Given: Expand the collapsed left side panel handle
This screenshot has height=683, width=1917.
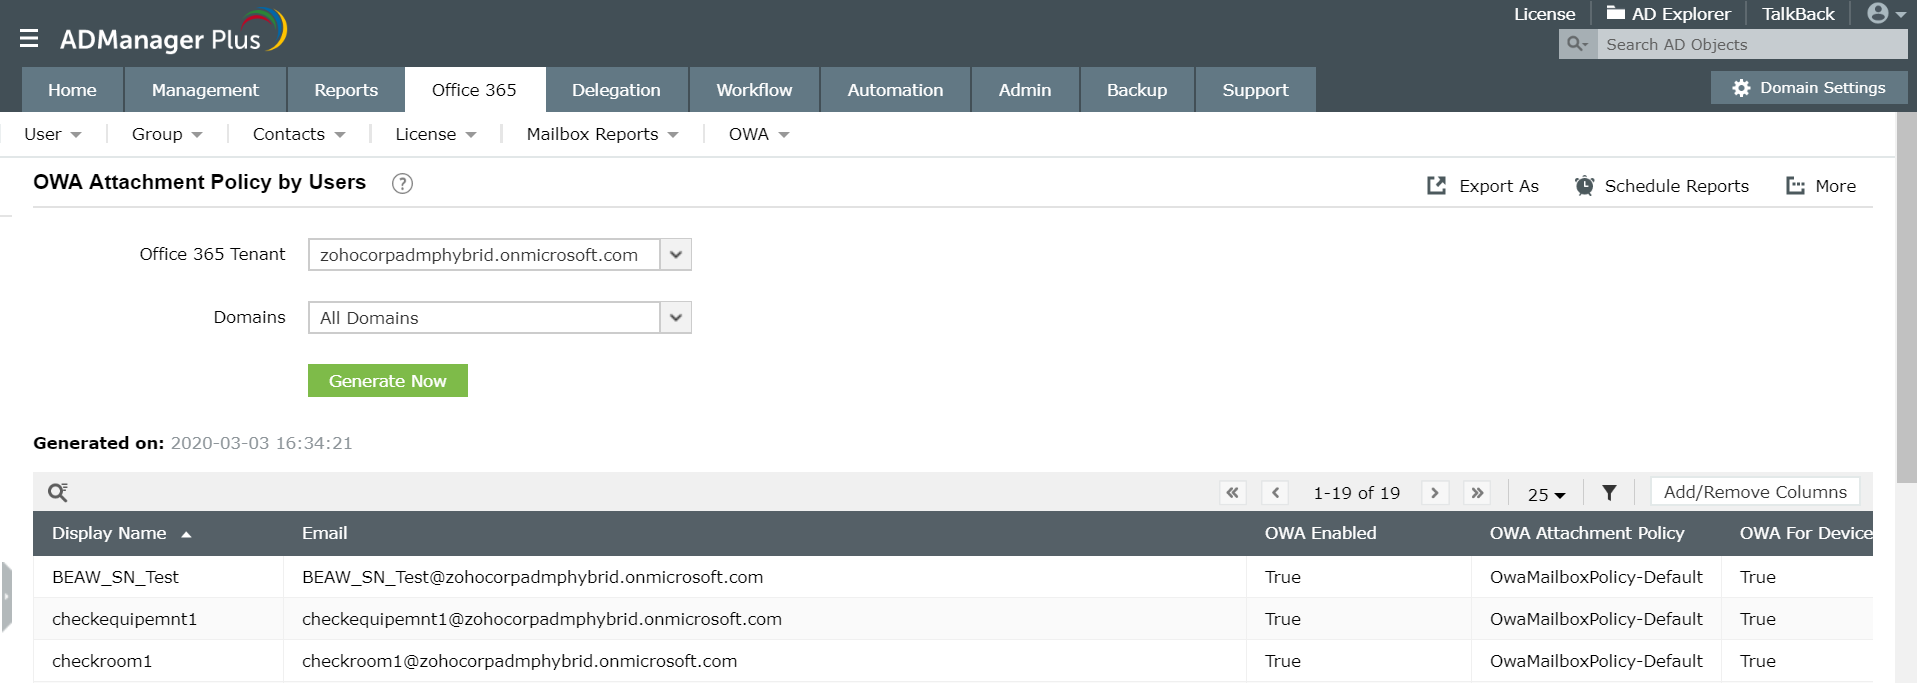Looking at the screenshot, I should pyautogui.click(x=7, y=597).
